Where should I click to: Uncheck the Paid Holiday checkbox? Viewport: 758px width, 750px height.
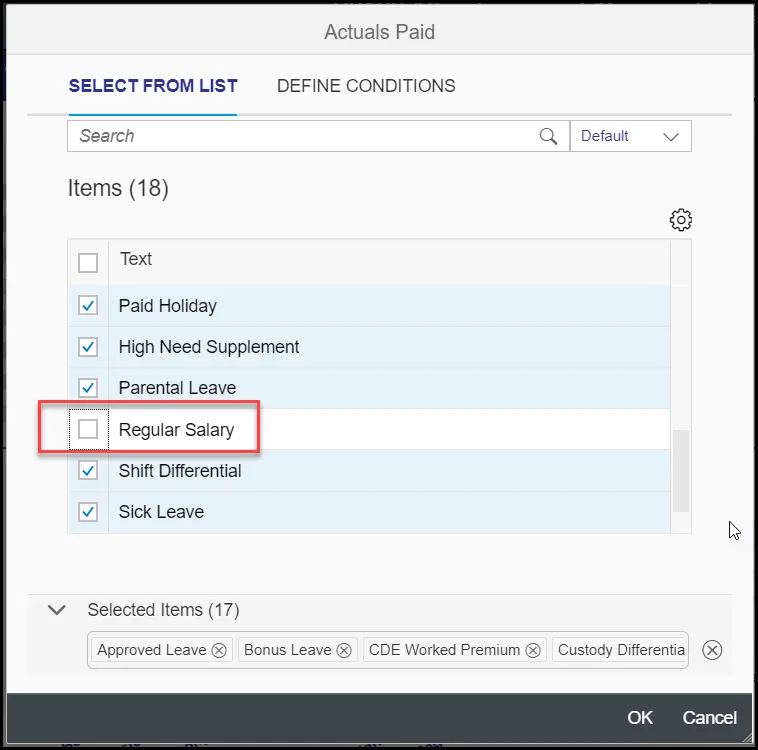pyautogui.click(x=88, y=306)
